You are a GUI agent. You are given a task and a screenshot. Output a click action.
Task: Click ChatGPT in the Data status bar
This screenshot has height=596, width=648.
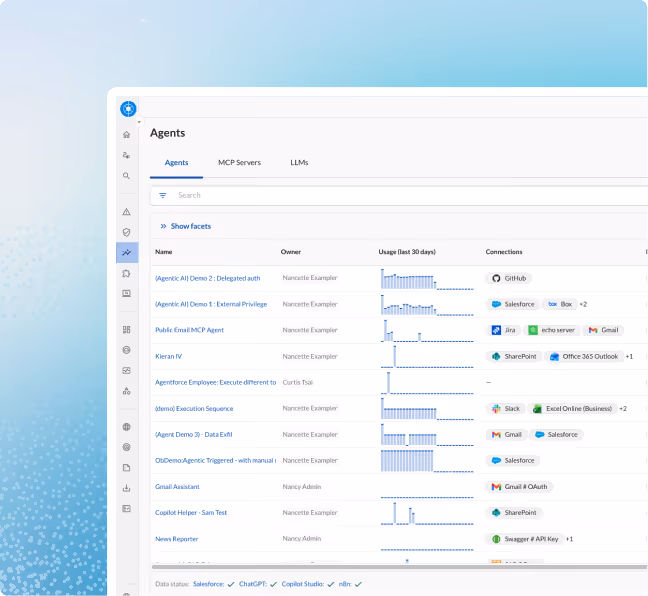click(x=253, y=584)
